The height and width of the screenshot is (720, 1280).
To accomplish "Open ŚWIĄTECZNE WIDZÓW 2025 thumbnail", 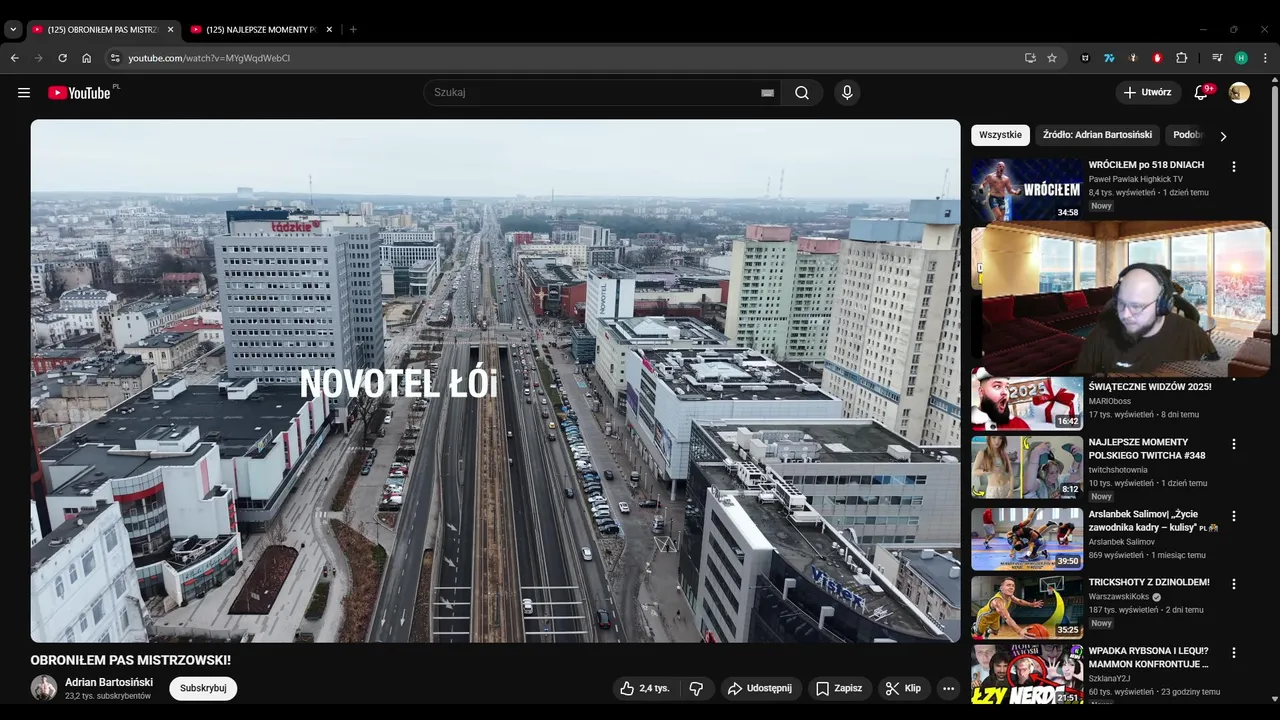I will pos(1027,401).
